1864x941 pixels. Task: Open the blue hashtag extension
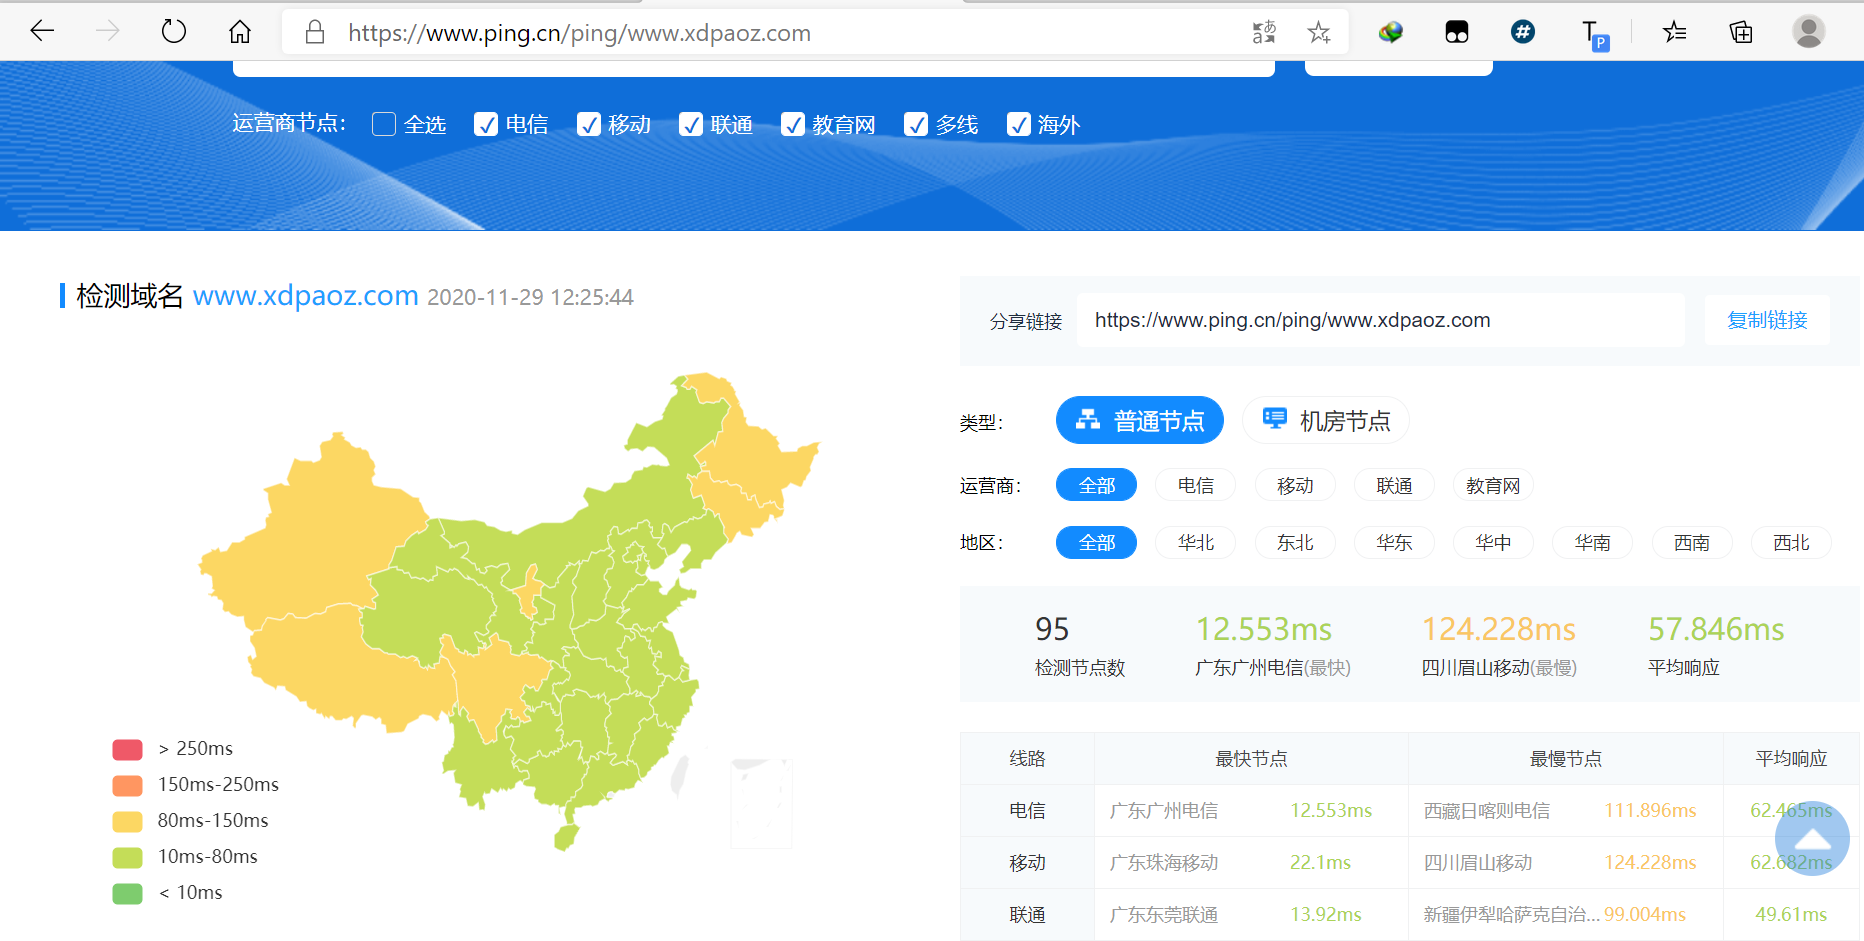click(1523, 32)
